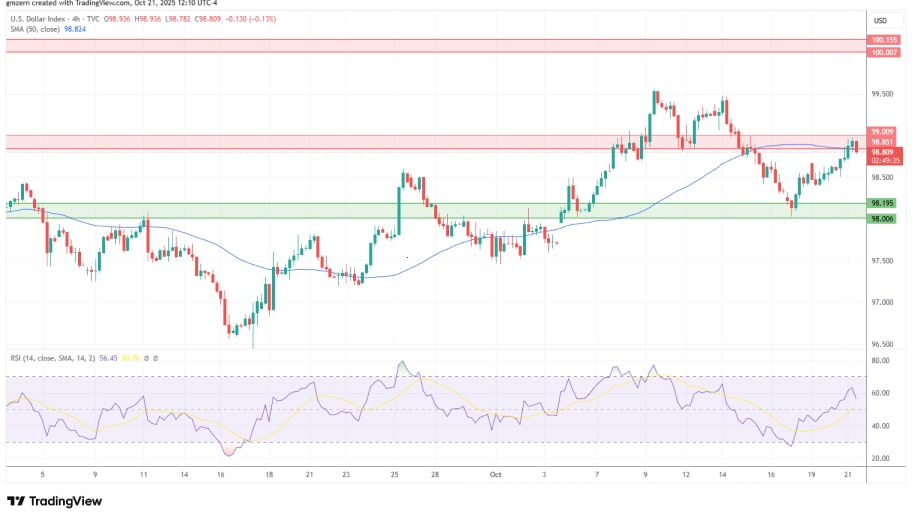
Task: Click the '21' date at time axis right end
Action: point(848,478)
